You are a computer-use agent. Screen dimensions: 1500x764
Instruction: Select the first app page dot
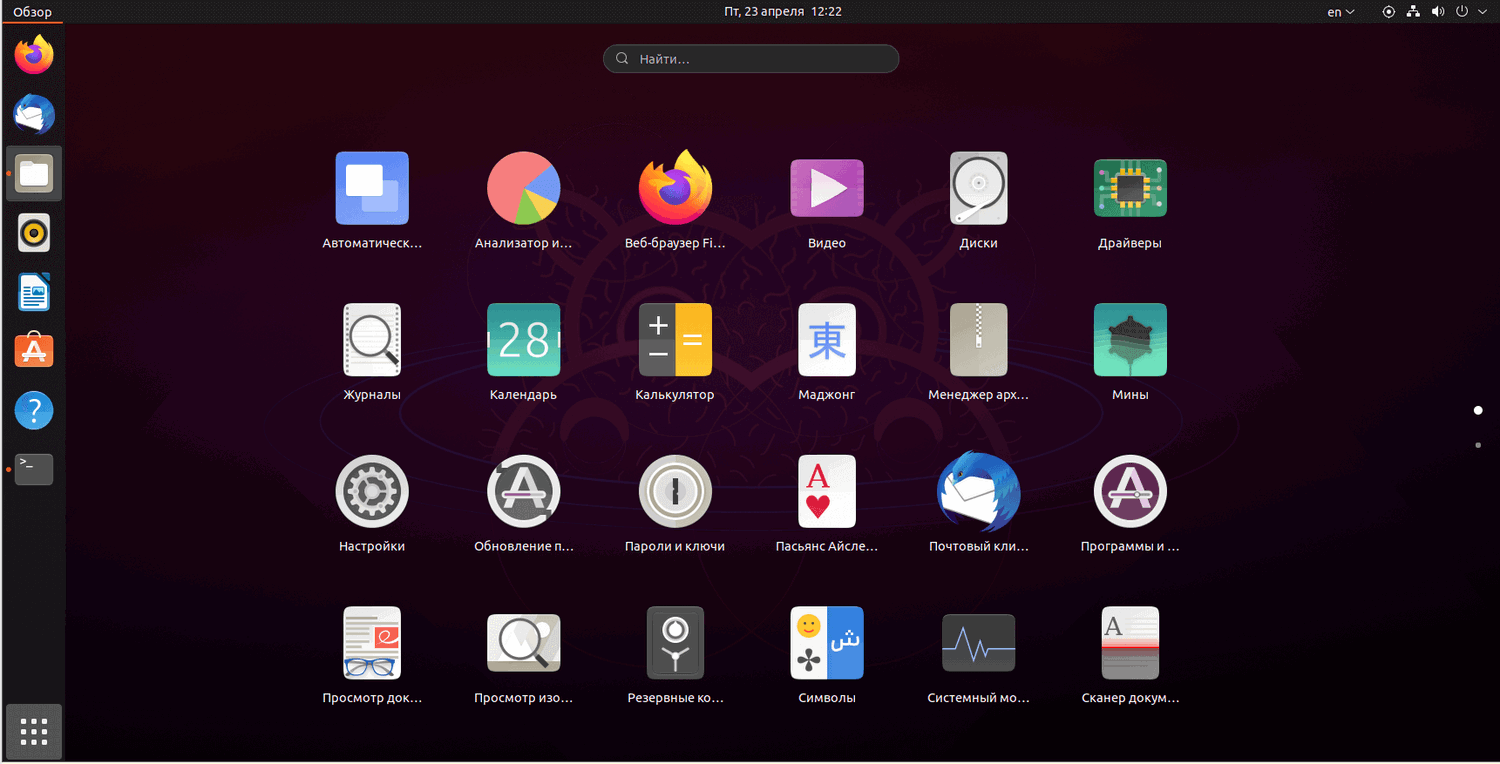(1478, 410)
